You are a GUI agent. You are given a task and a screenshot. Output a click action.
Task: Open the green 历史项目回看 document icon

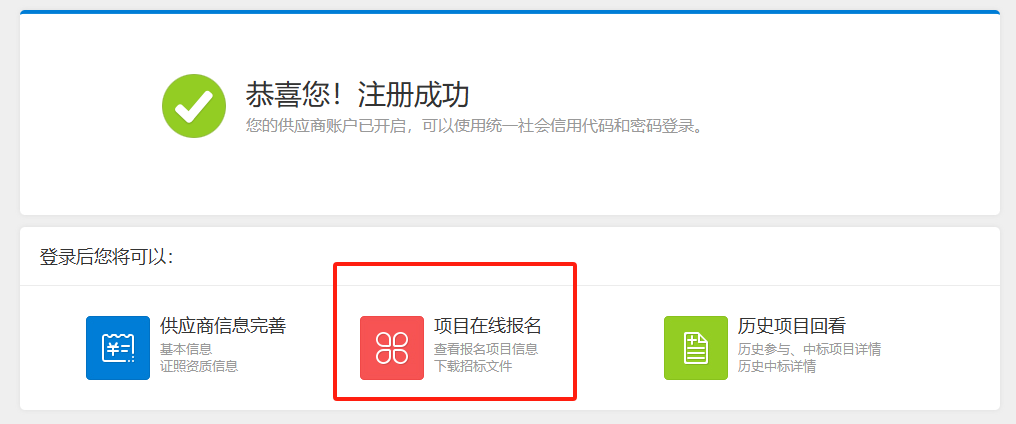coord(696,347)
